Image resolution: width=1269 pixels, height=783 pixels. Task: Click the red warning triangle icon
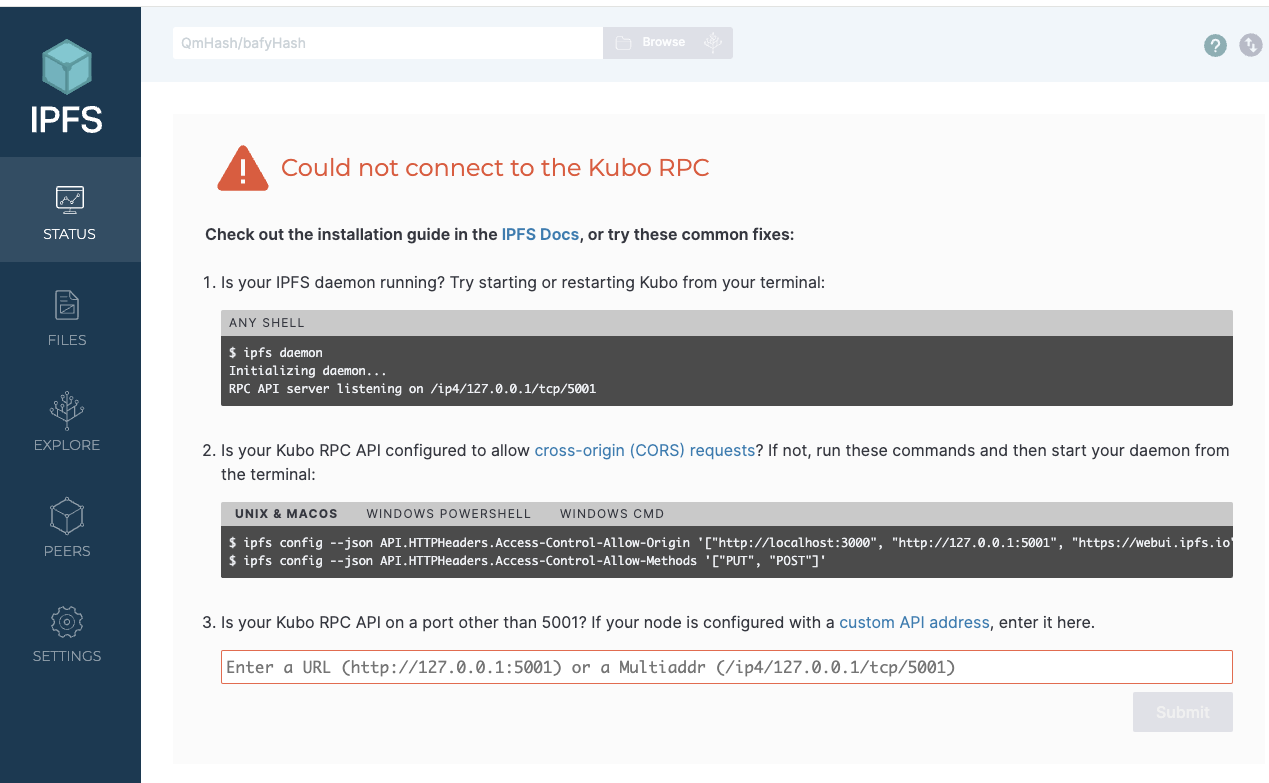tap(242, 168)
